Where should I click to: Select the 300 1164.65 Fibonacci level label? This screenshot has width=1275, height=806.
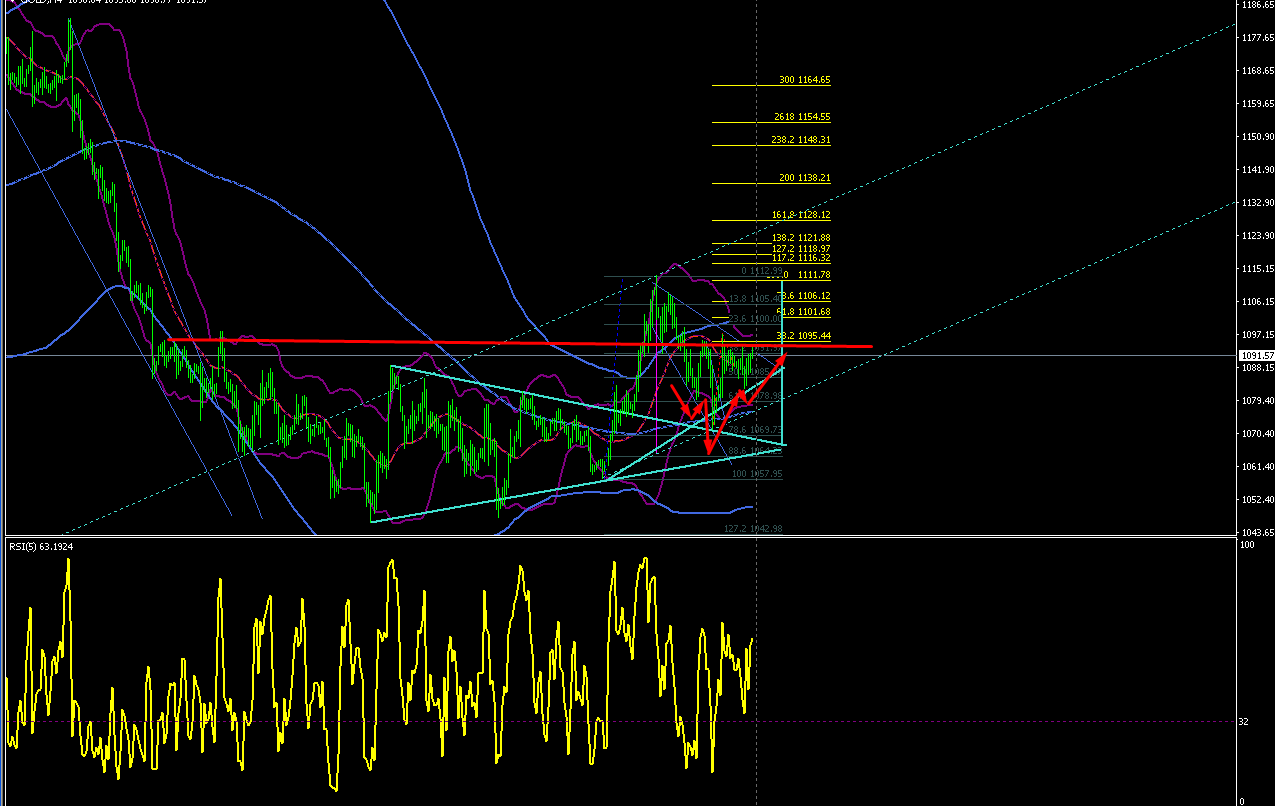pyautogui.click(x=805, y=80)
